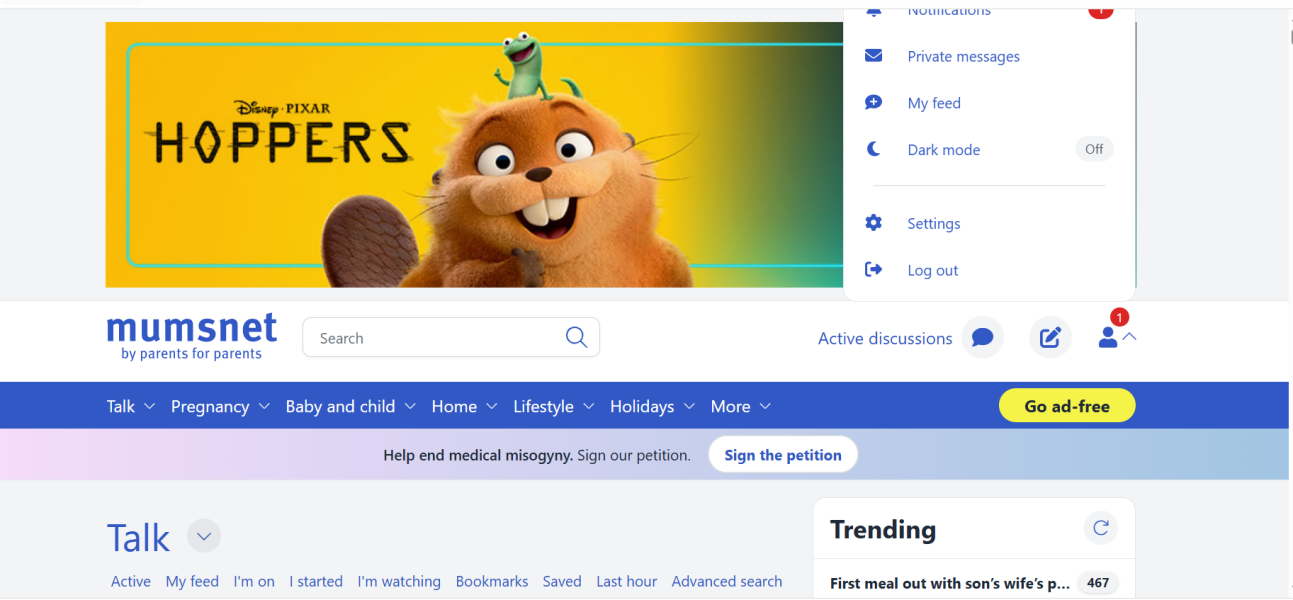Open the Bookmarks filter

[x=492, y=581]
